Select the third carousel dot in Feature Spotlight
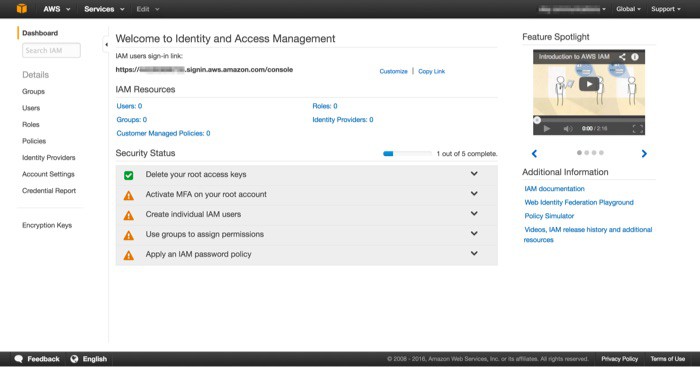This screenshot has height=367, width=700. pyautogui.click(x=594, y=153)
